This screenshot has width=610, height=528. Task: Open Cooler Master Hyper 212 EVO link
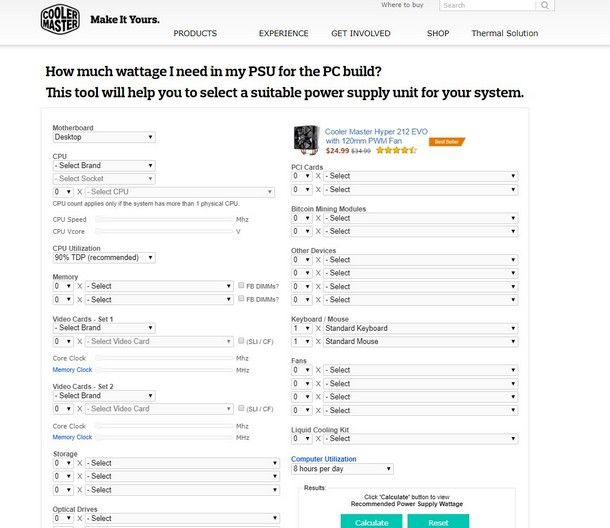coord(376,136)
